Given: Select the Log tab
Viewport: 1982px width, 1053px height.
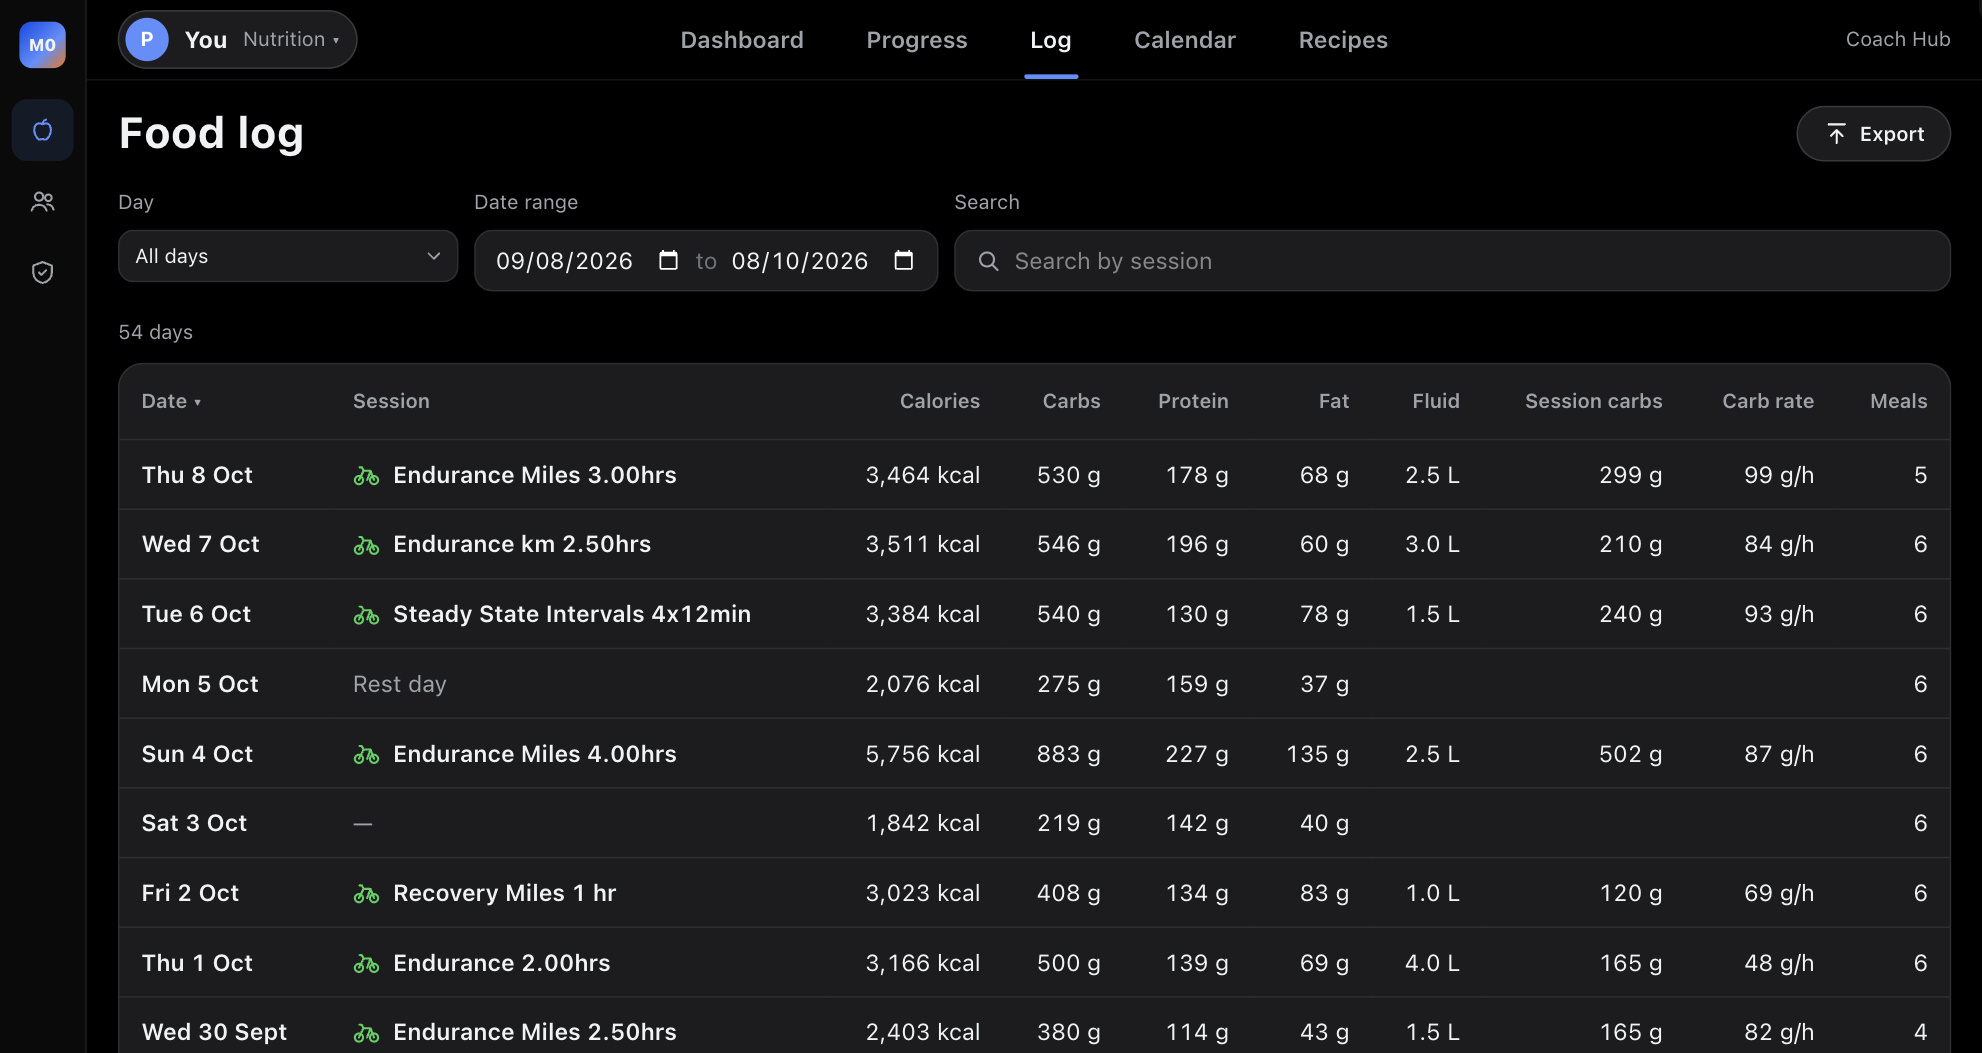Looking at the screenshot, I should tap(1051, 40).
